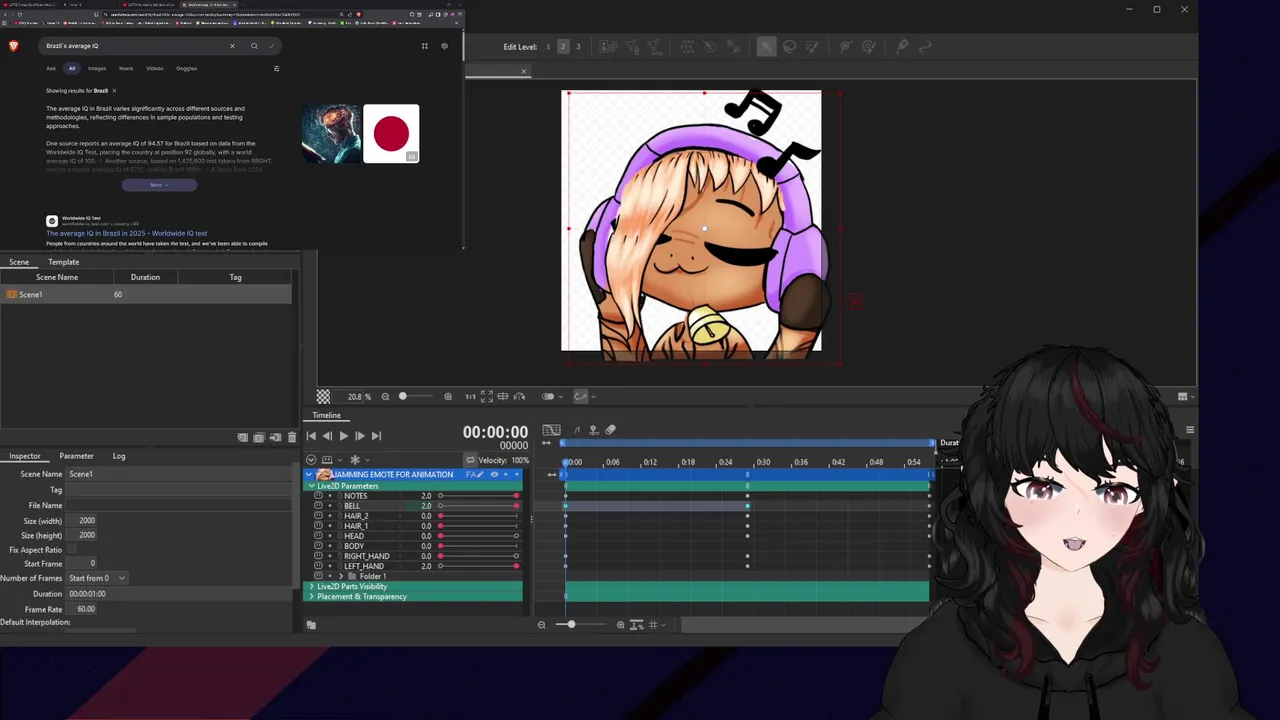
Task: Jump to first frame in Timeline
Action: point(311,436)
